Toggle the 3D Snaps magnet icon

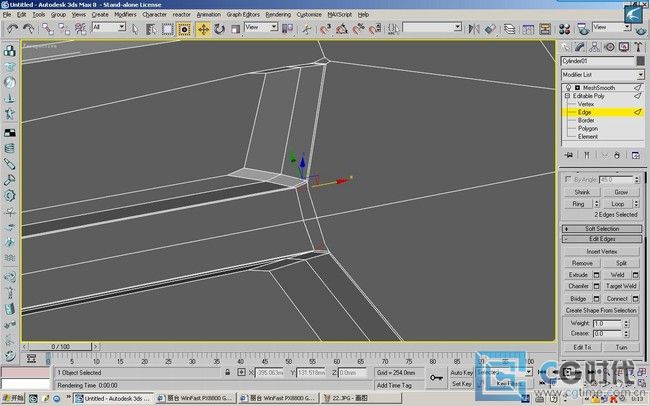[326, 29]
